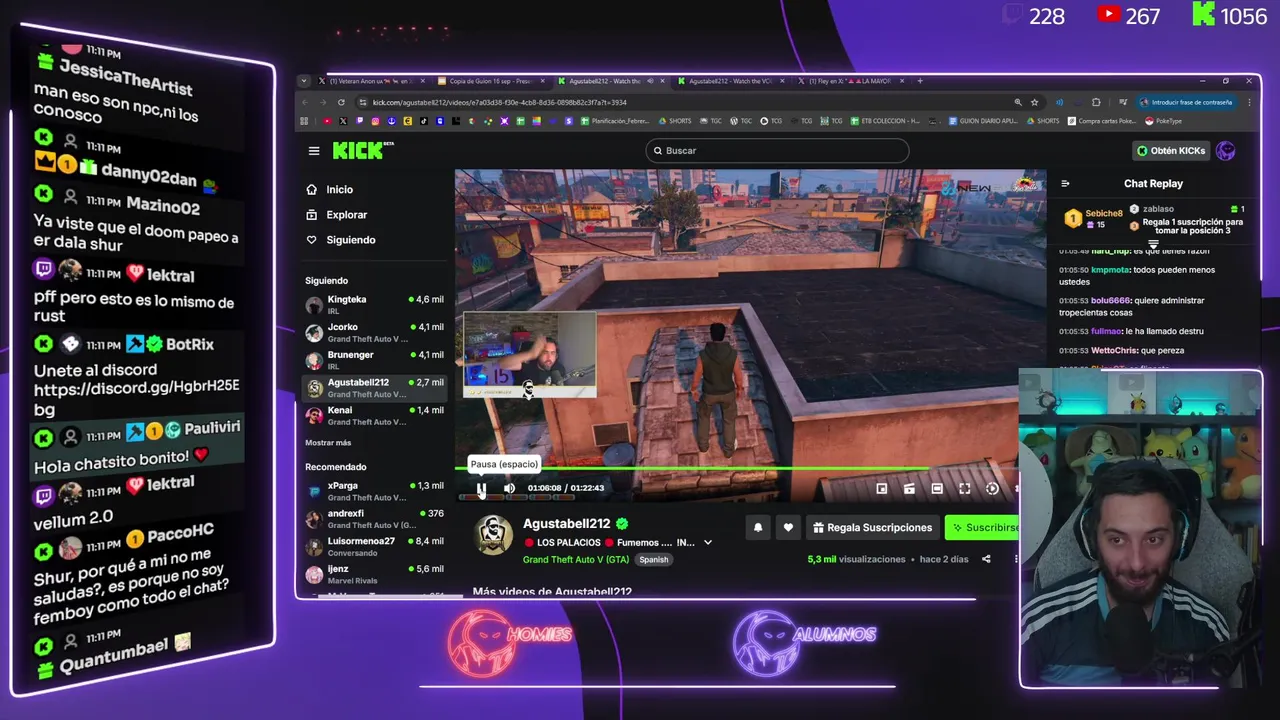Image resolution: width=1280 pixels, height=720 pixels.
Task: Click the browser address bar URL
Action: [x=499, y=102]
